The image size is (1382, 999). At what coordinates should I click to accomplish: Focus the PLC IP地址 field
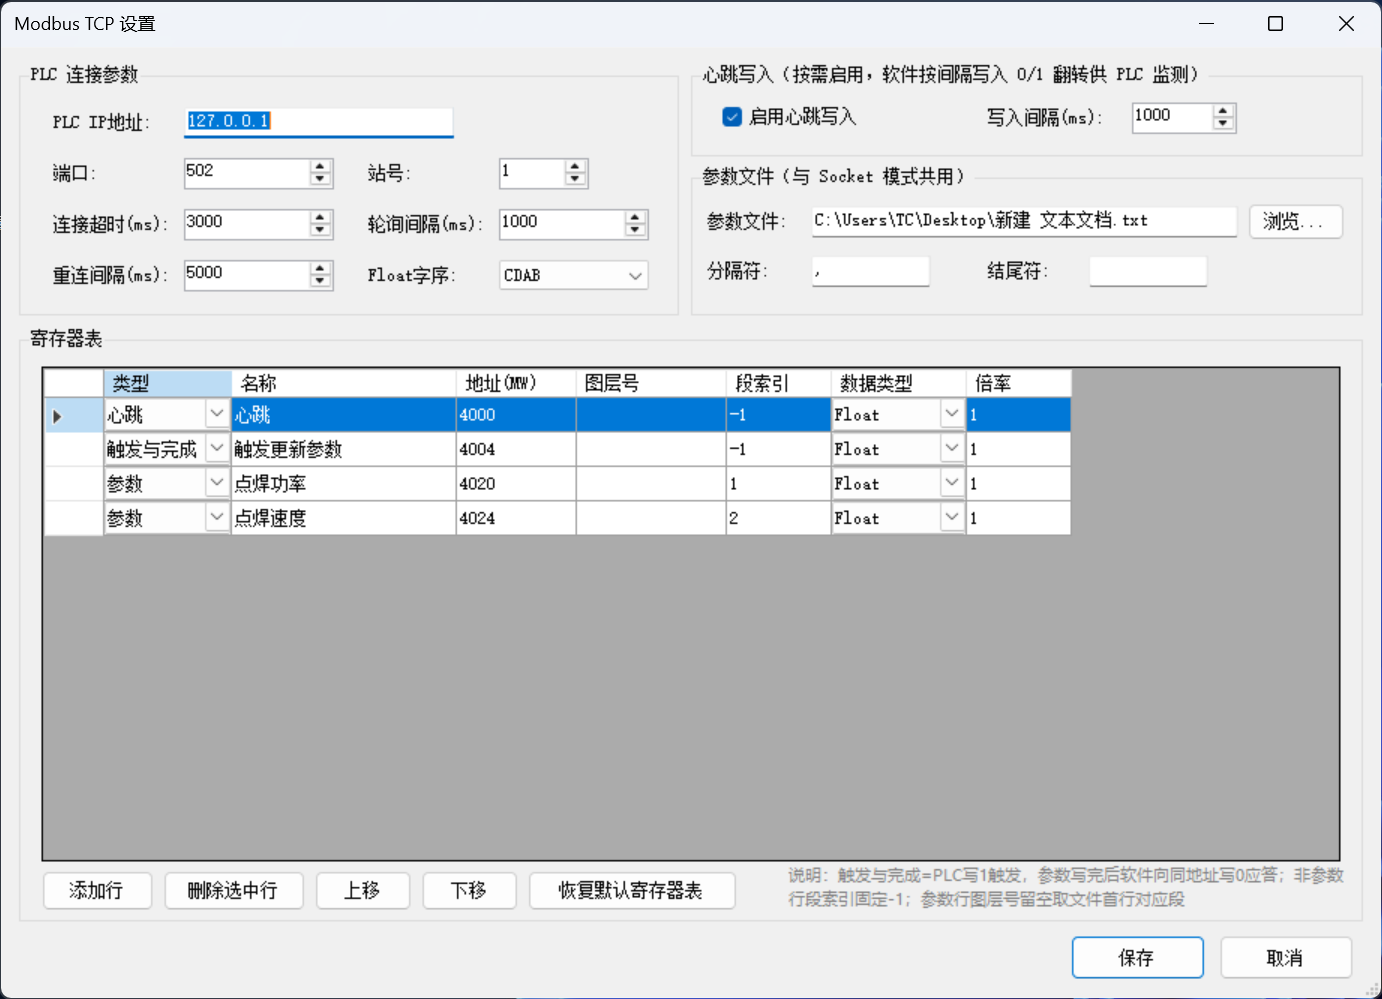(318, 121)
